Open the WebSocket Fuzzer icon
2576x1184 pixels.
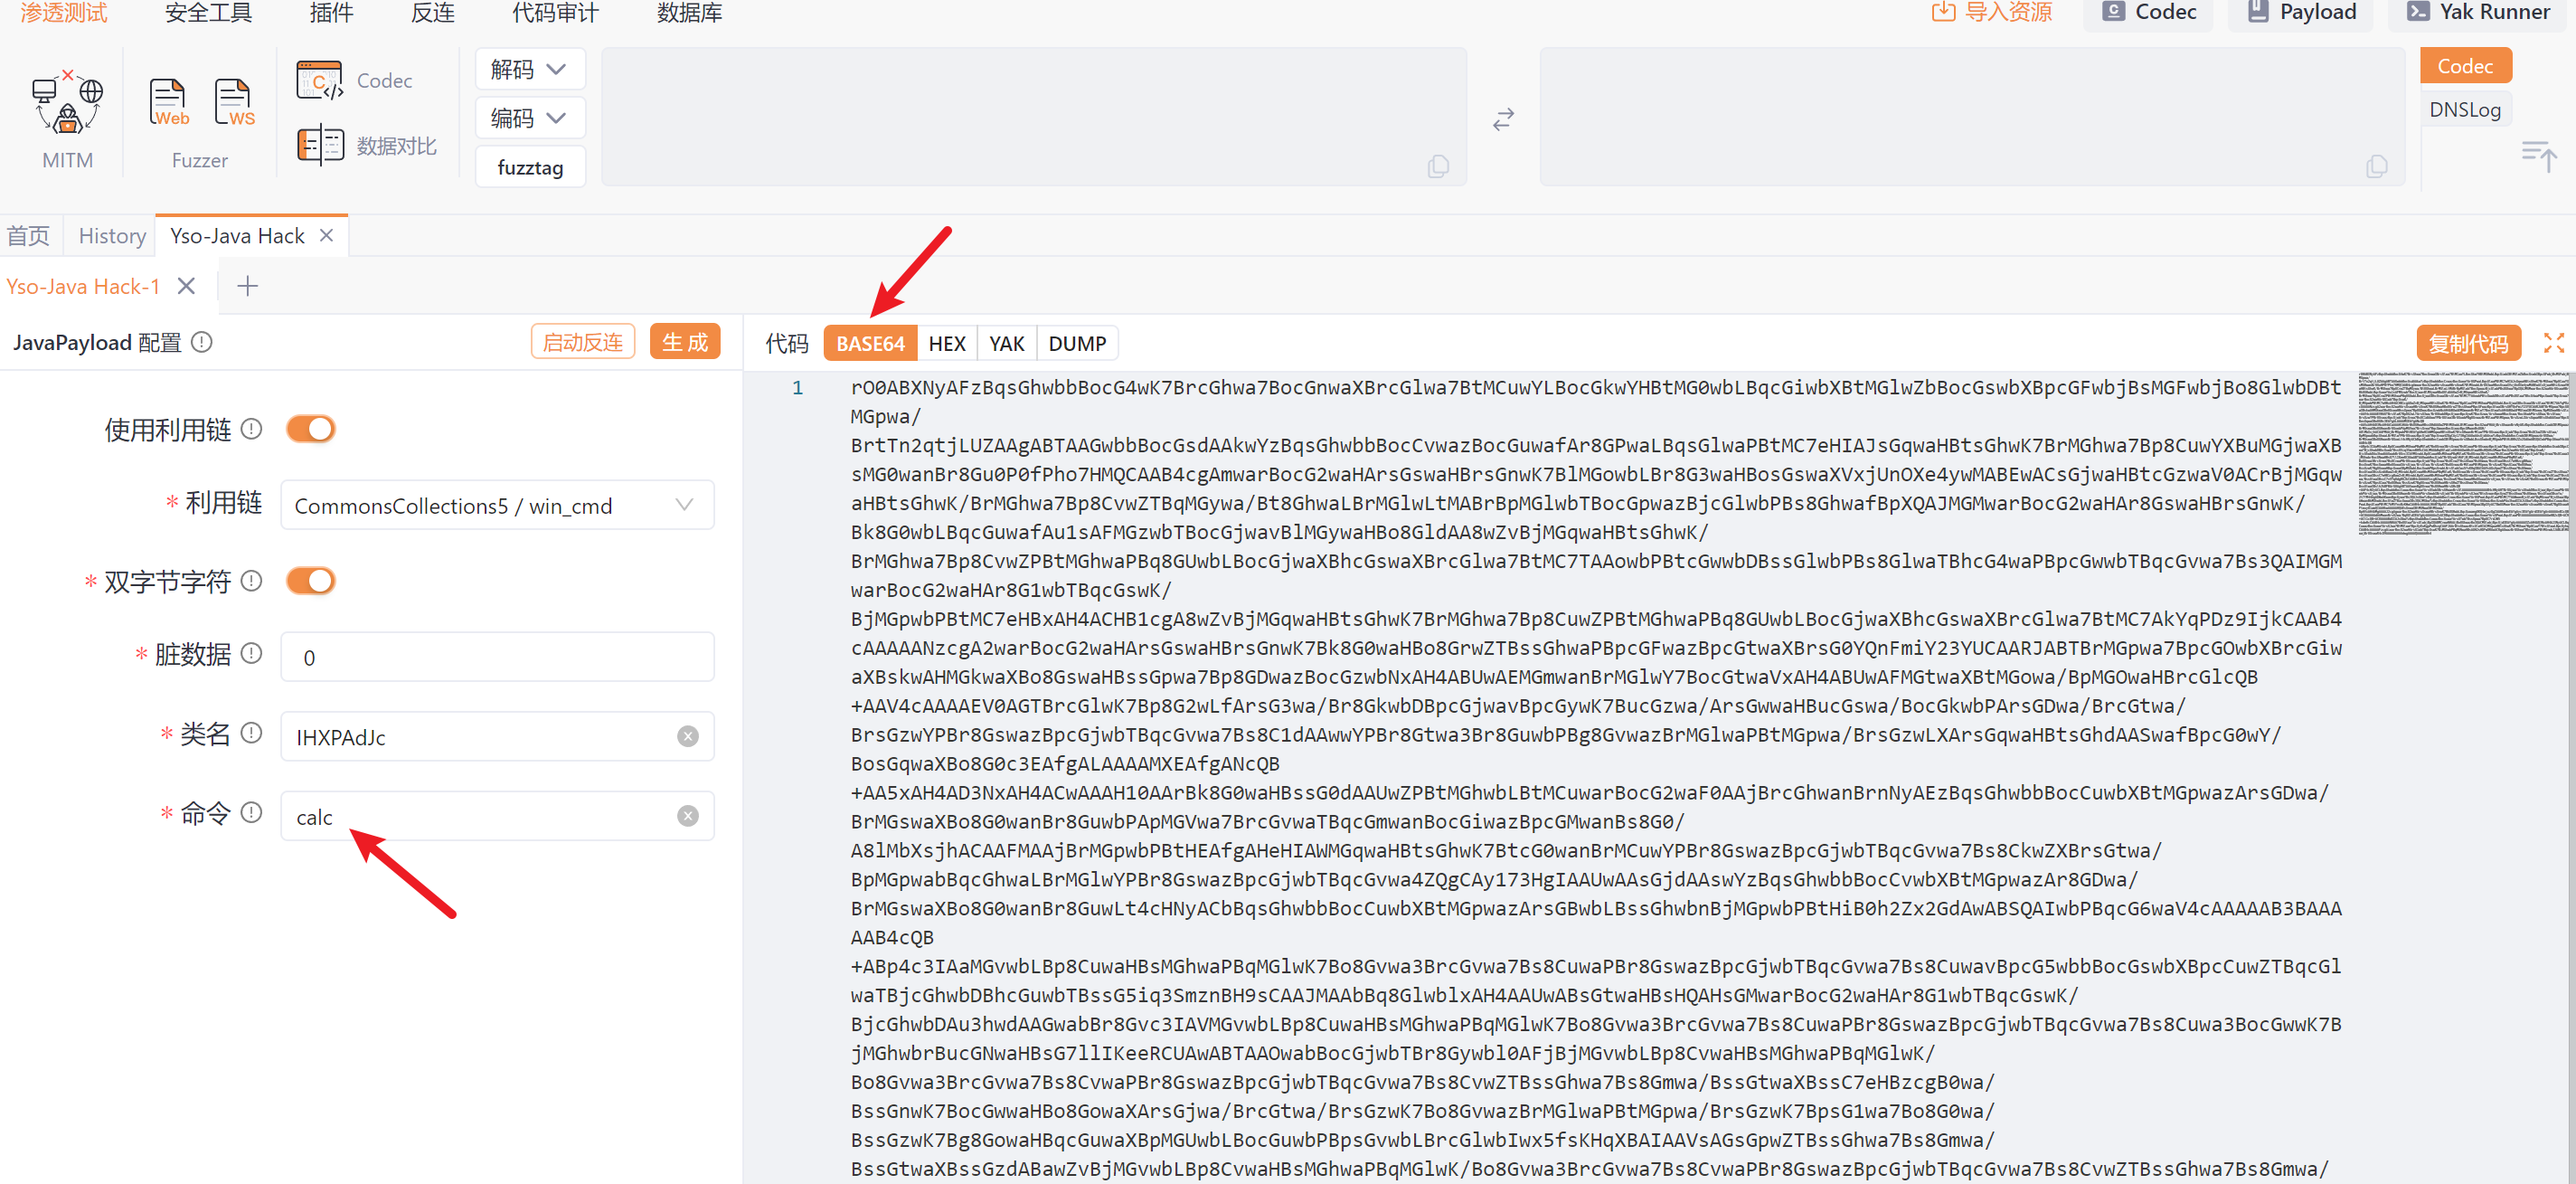point(234,103)
